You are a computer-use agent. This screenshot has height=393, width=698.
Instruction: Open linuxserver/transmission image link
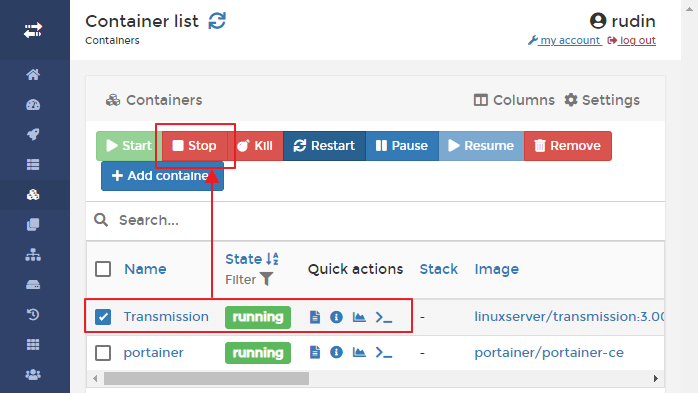click(569, 316)
